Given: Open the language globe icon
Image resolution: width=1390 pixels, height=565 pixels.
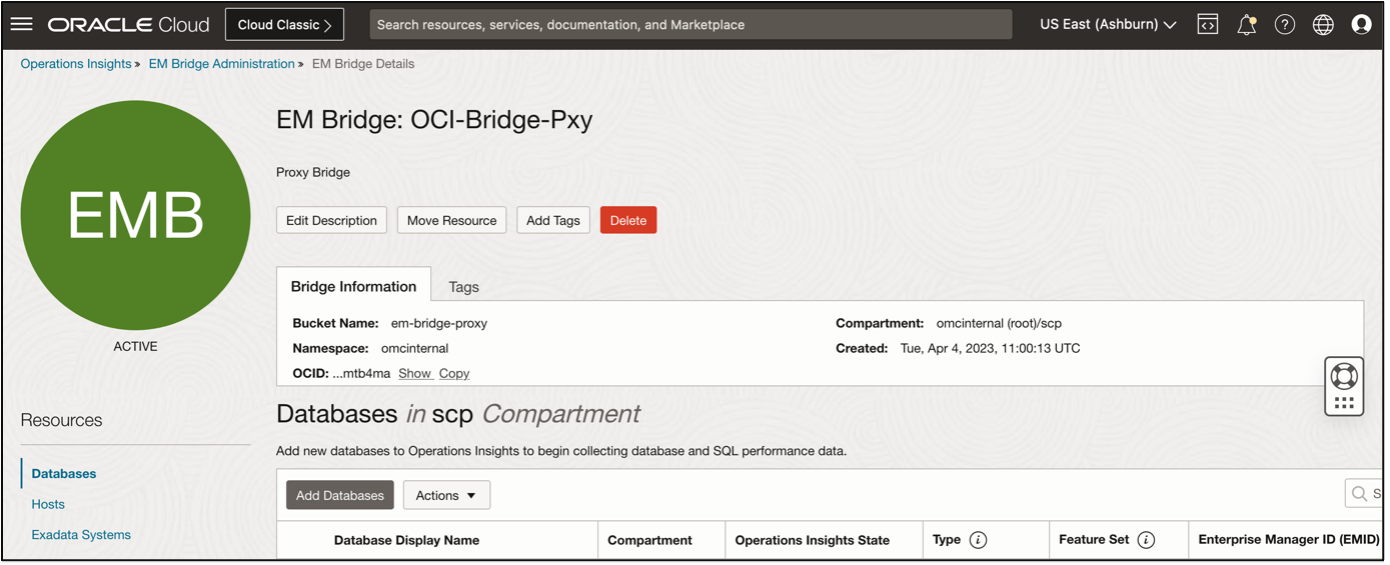Looking at the screenshot, I should 1323,25.
